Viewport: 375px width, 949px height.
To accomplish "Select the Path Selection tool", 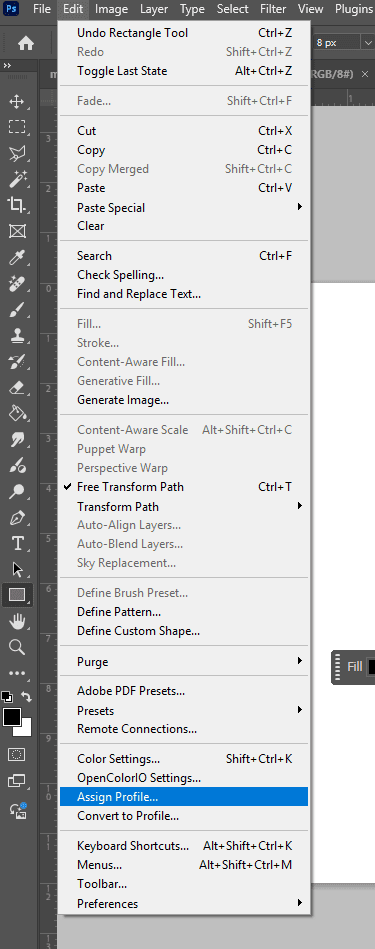I will point(17,570).
